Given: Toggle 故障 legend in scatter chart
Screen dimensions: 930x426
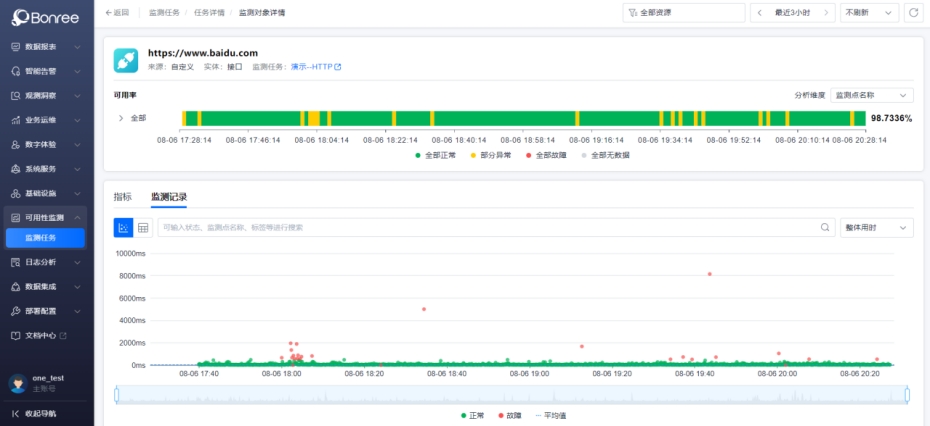Looking at the screenshot, I should pos(508,414).
